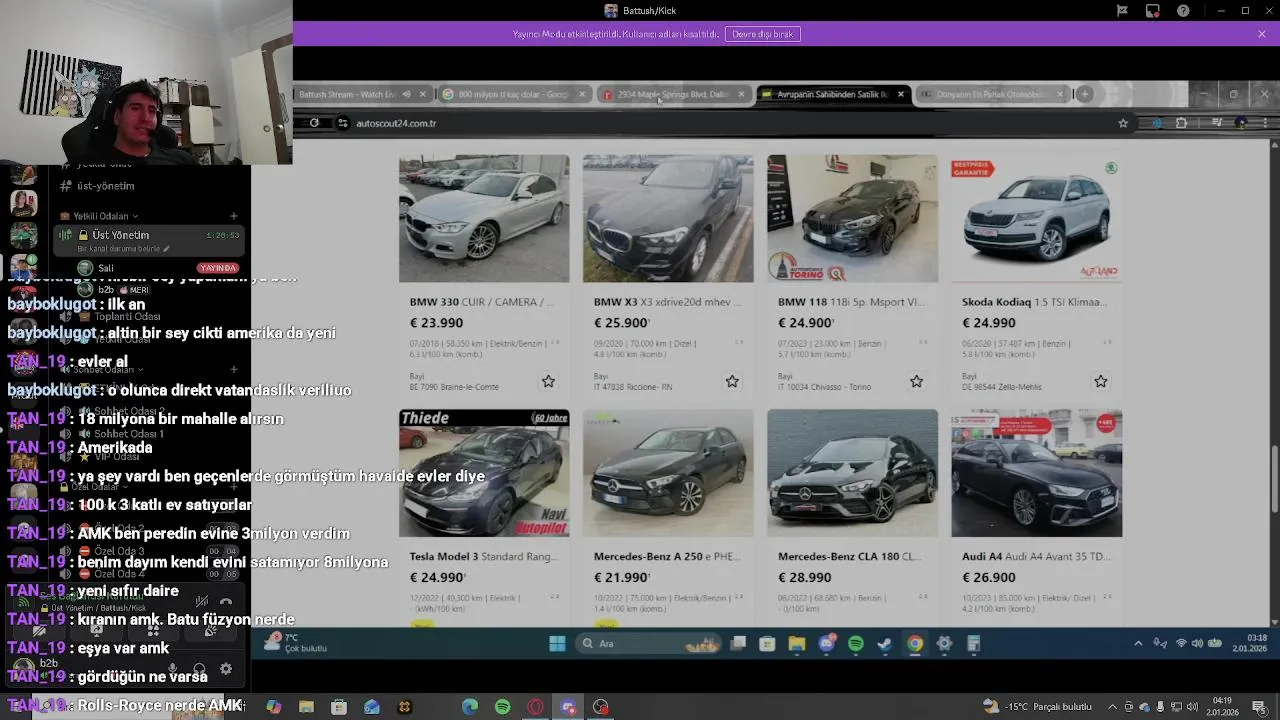The image size is (1280, 720).
Task: Click the CLA 180 price € 28.990
Action: (805, 578)
